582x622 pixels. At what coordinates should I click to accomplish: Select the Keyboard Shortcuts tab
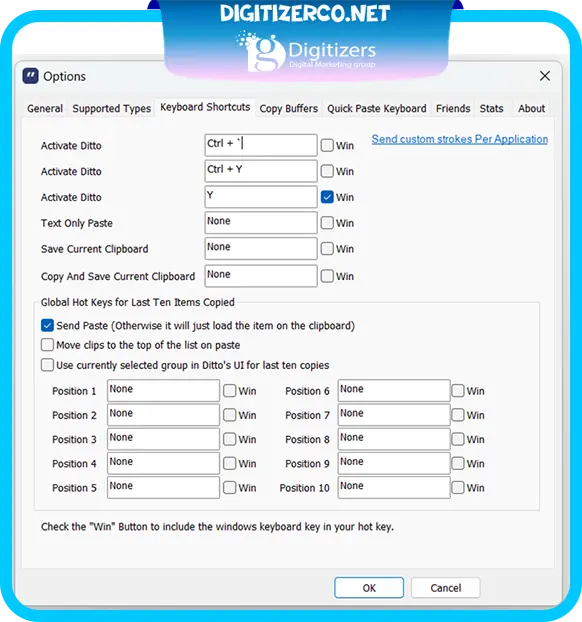pos(205,107)
